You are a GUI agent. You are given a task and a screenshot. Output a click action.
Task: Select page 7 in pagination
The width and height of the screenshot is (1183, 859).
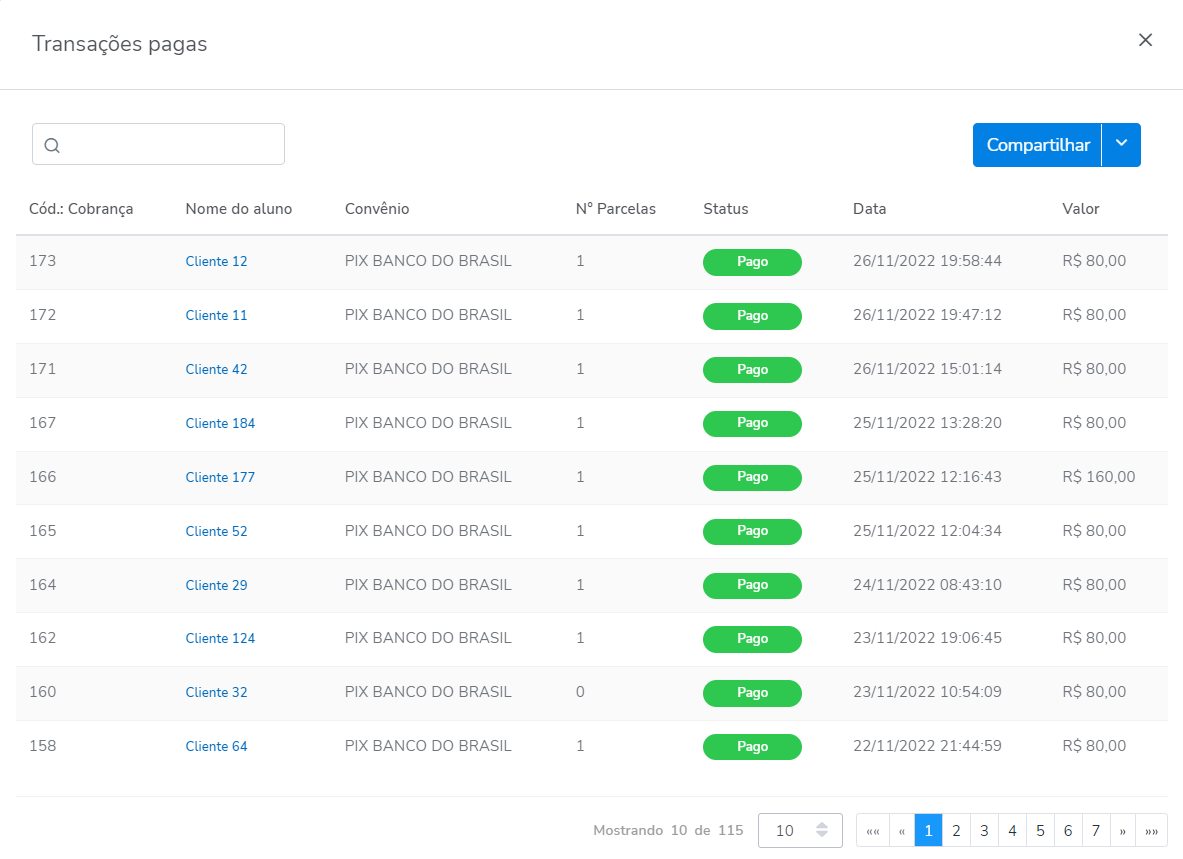pyautogui.click(x=1096, y=830)
